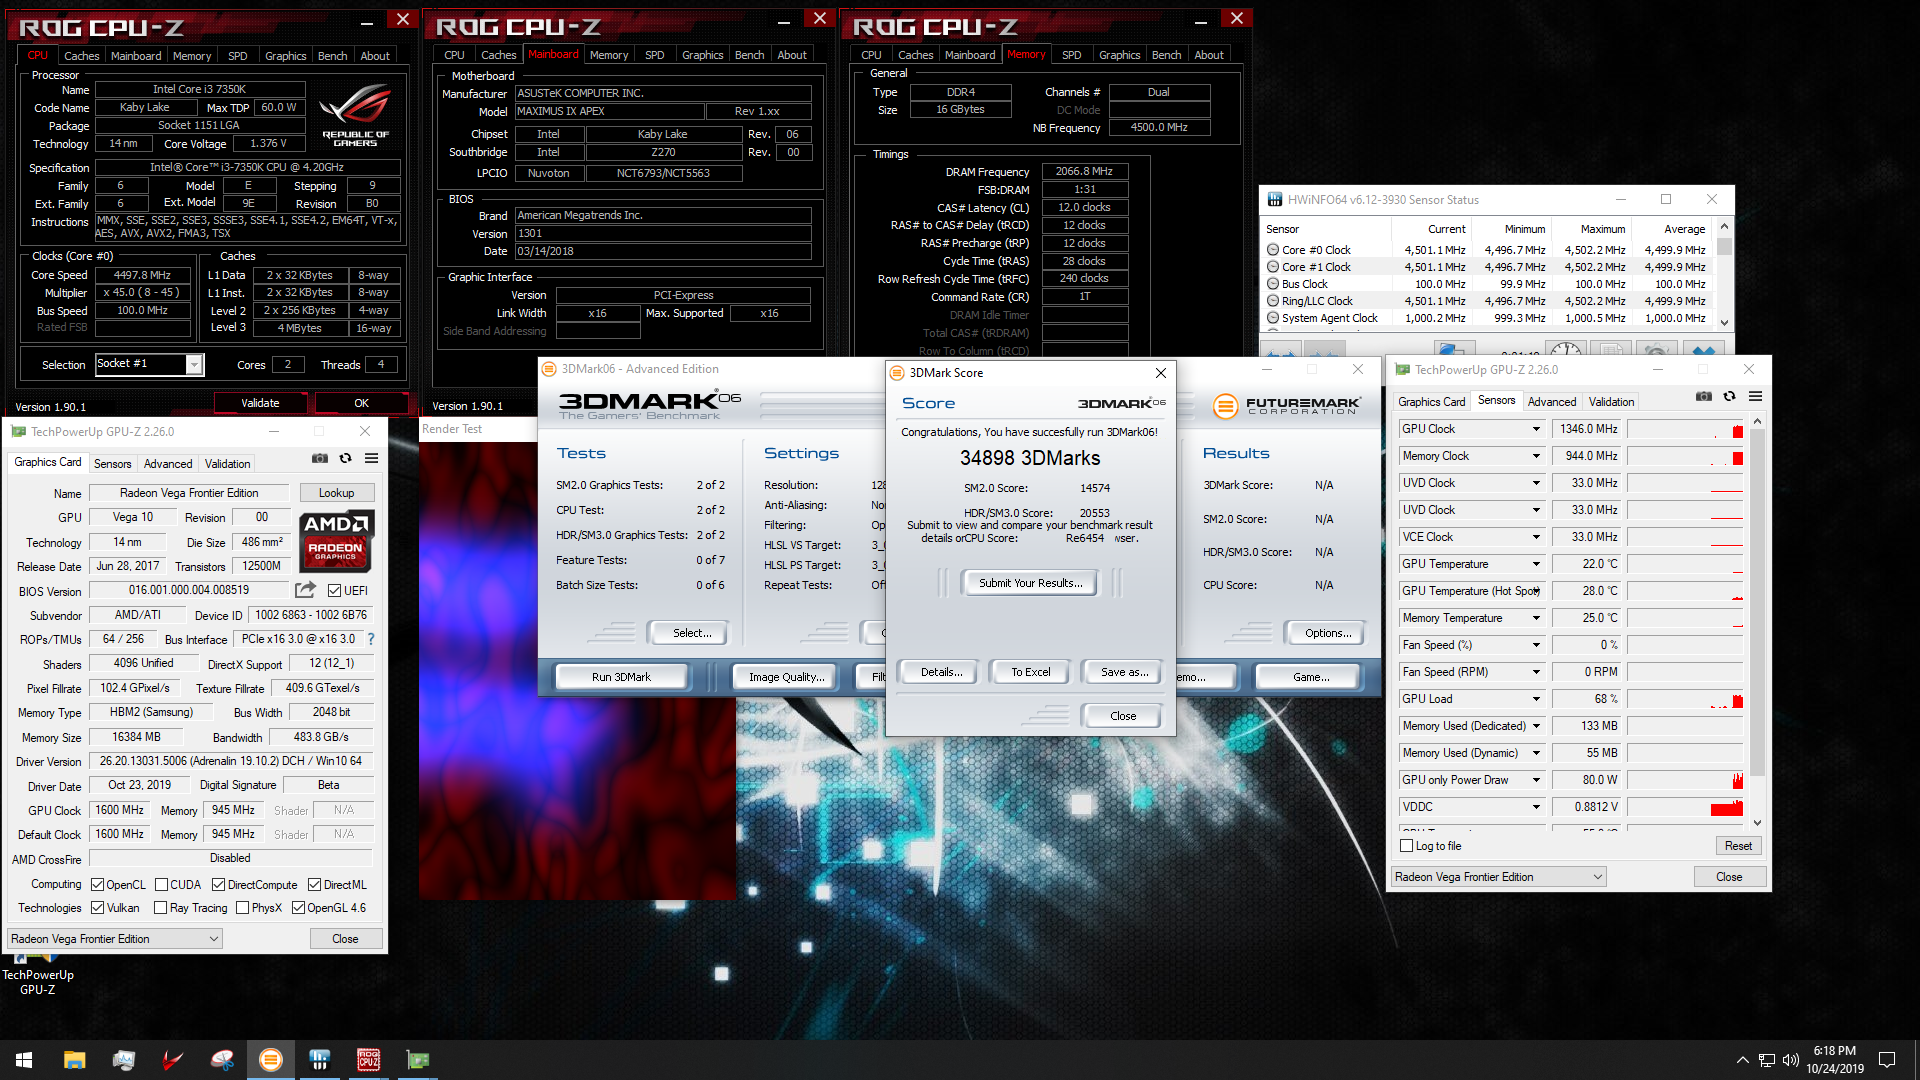
Task: Click the Bus Interface question mark
Action: 371,639
